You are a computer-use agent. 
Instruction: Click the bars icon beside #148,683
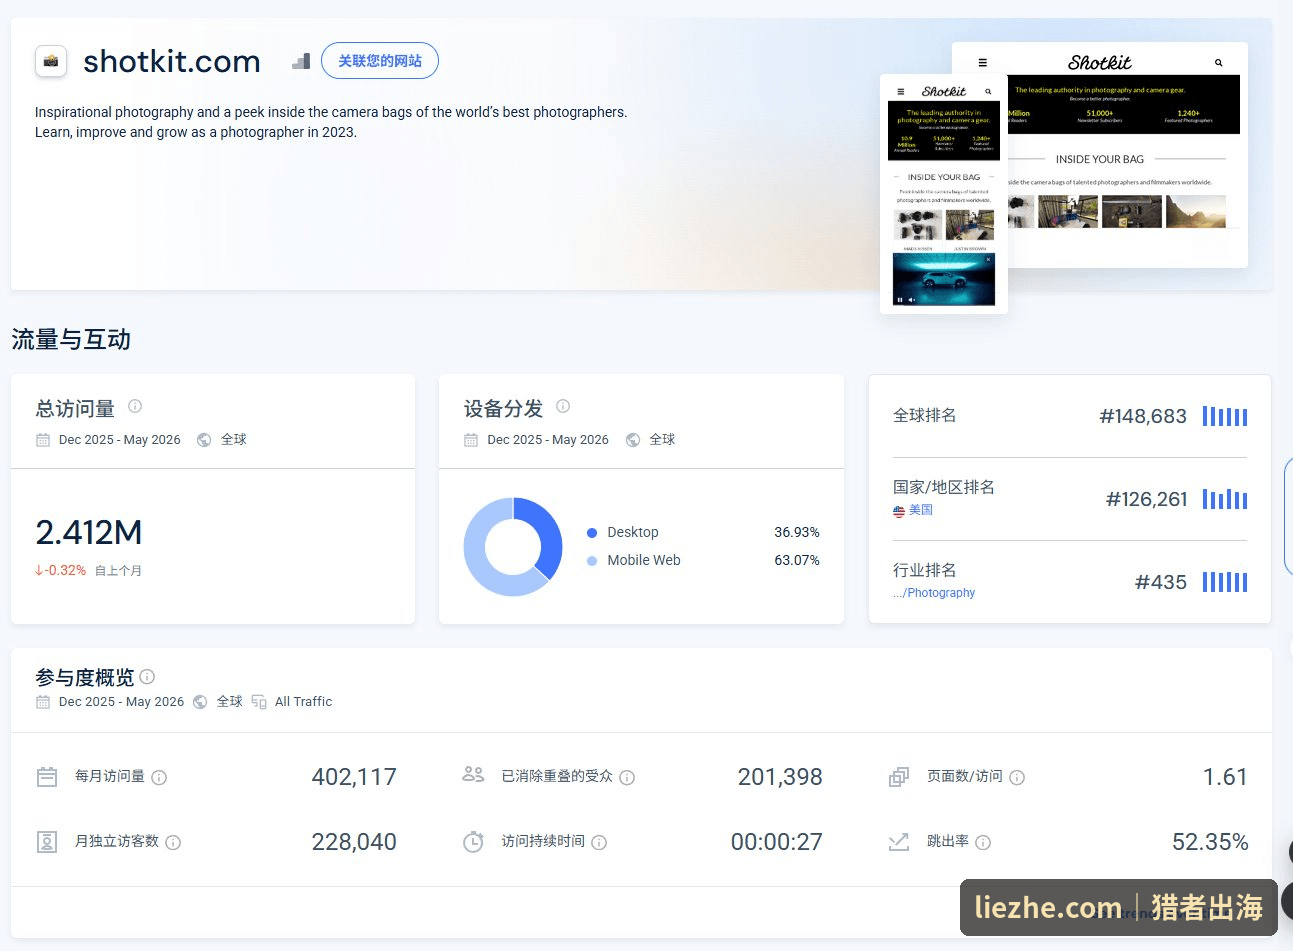point(1225,416)
